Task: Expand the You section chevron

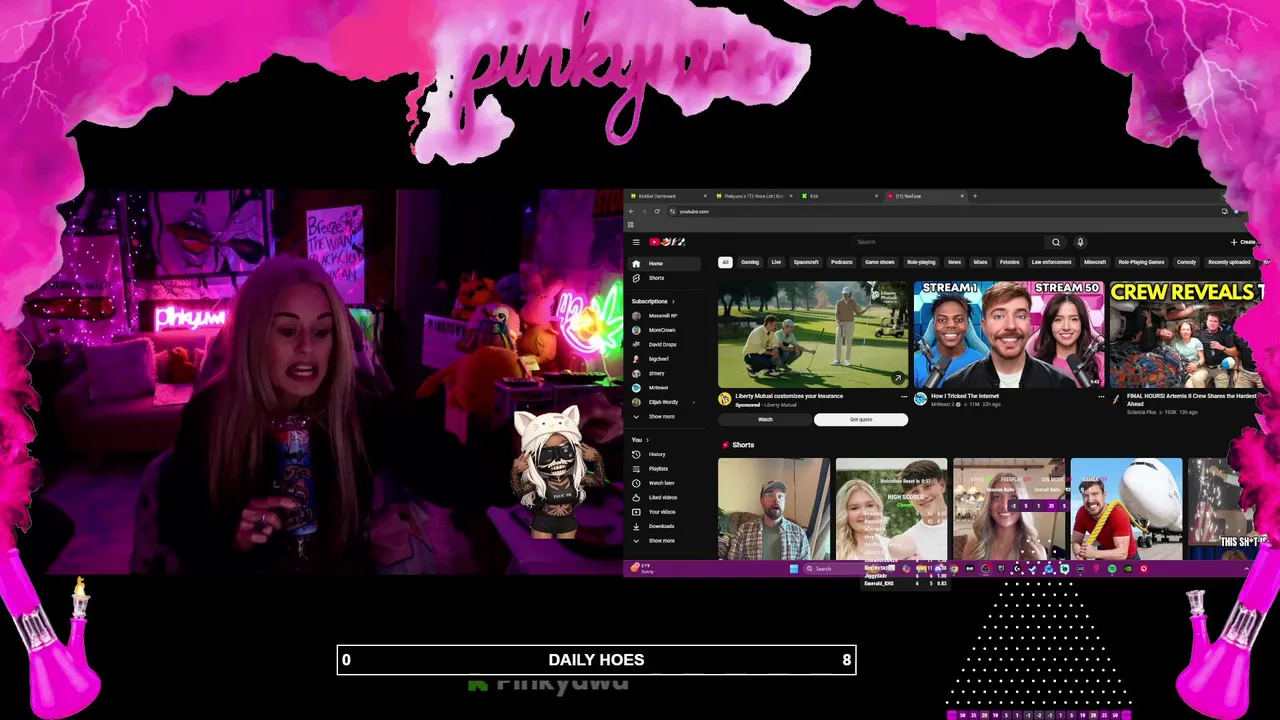Action: [647, 440]
